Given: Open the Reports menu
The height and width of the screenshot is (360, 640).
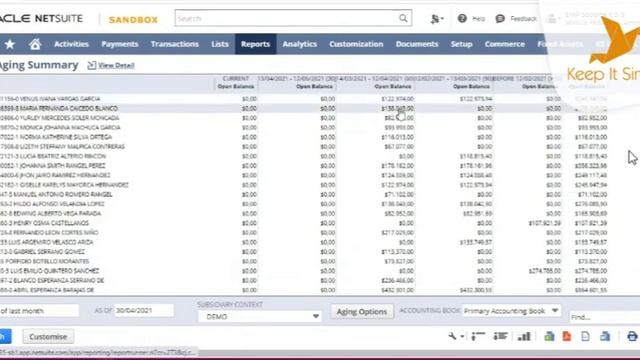Looking at the screenshot, I should 256,44.
